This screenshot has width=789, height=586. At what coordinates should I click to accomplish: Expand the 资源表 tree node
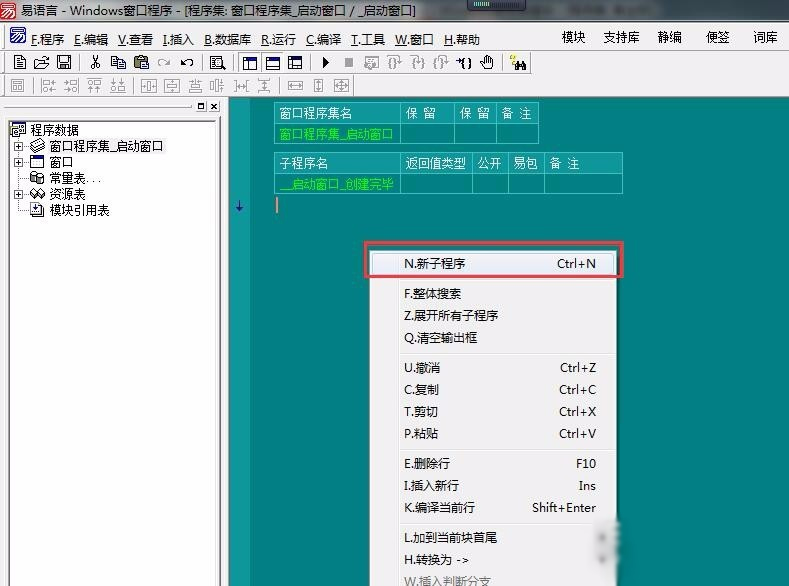[x=19, y=194]
